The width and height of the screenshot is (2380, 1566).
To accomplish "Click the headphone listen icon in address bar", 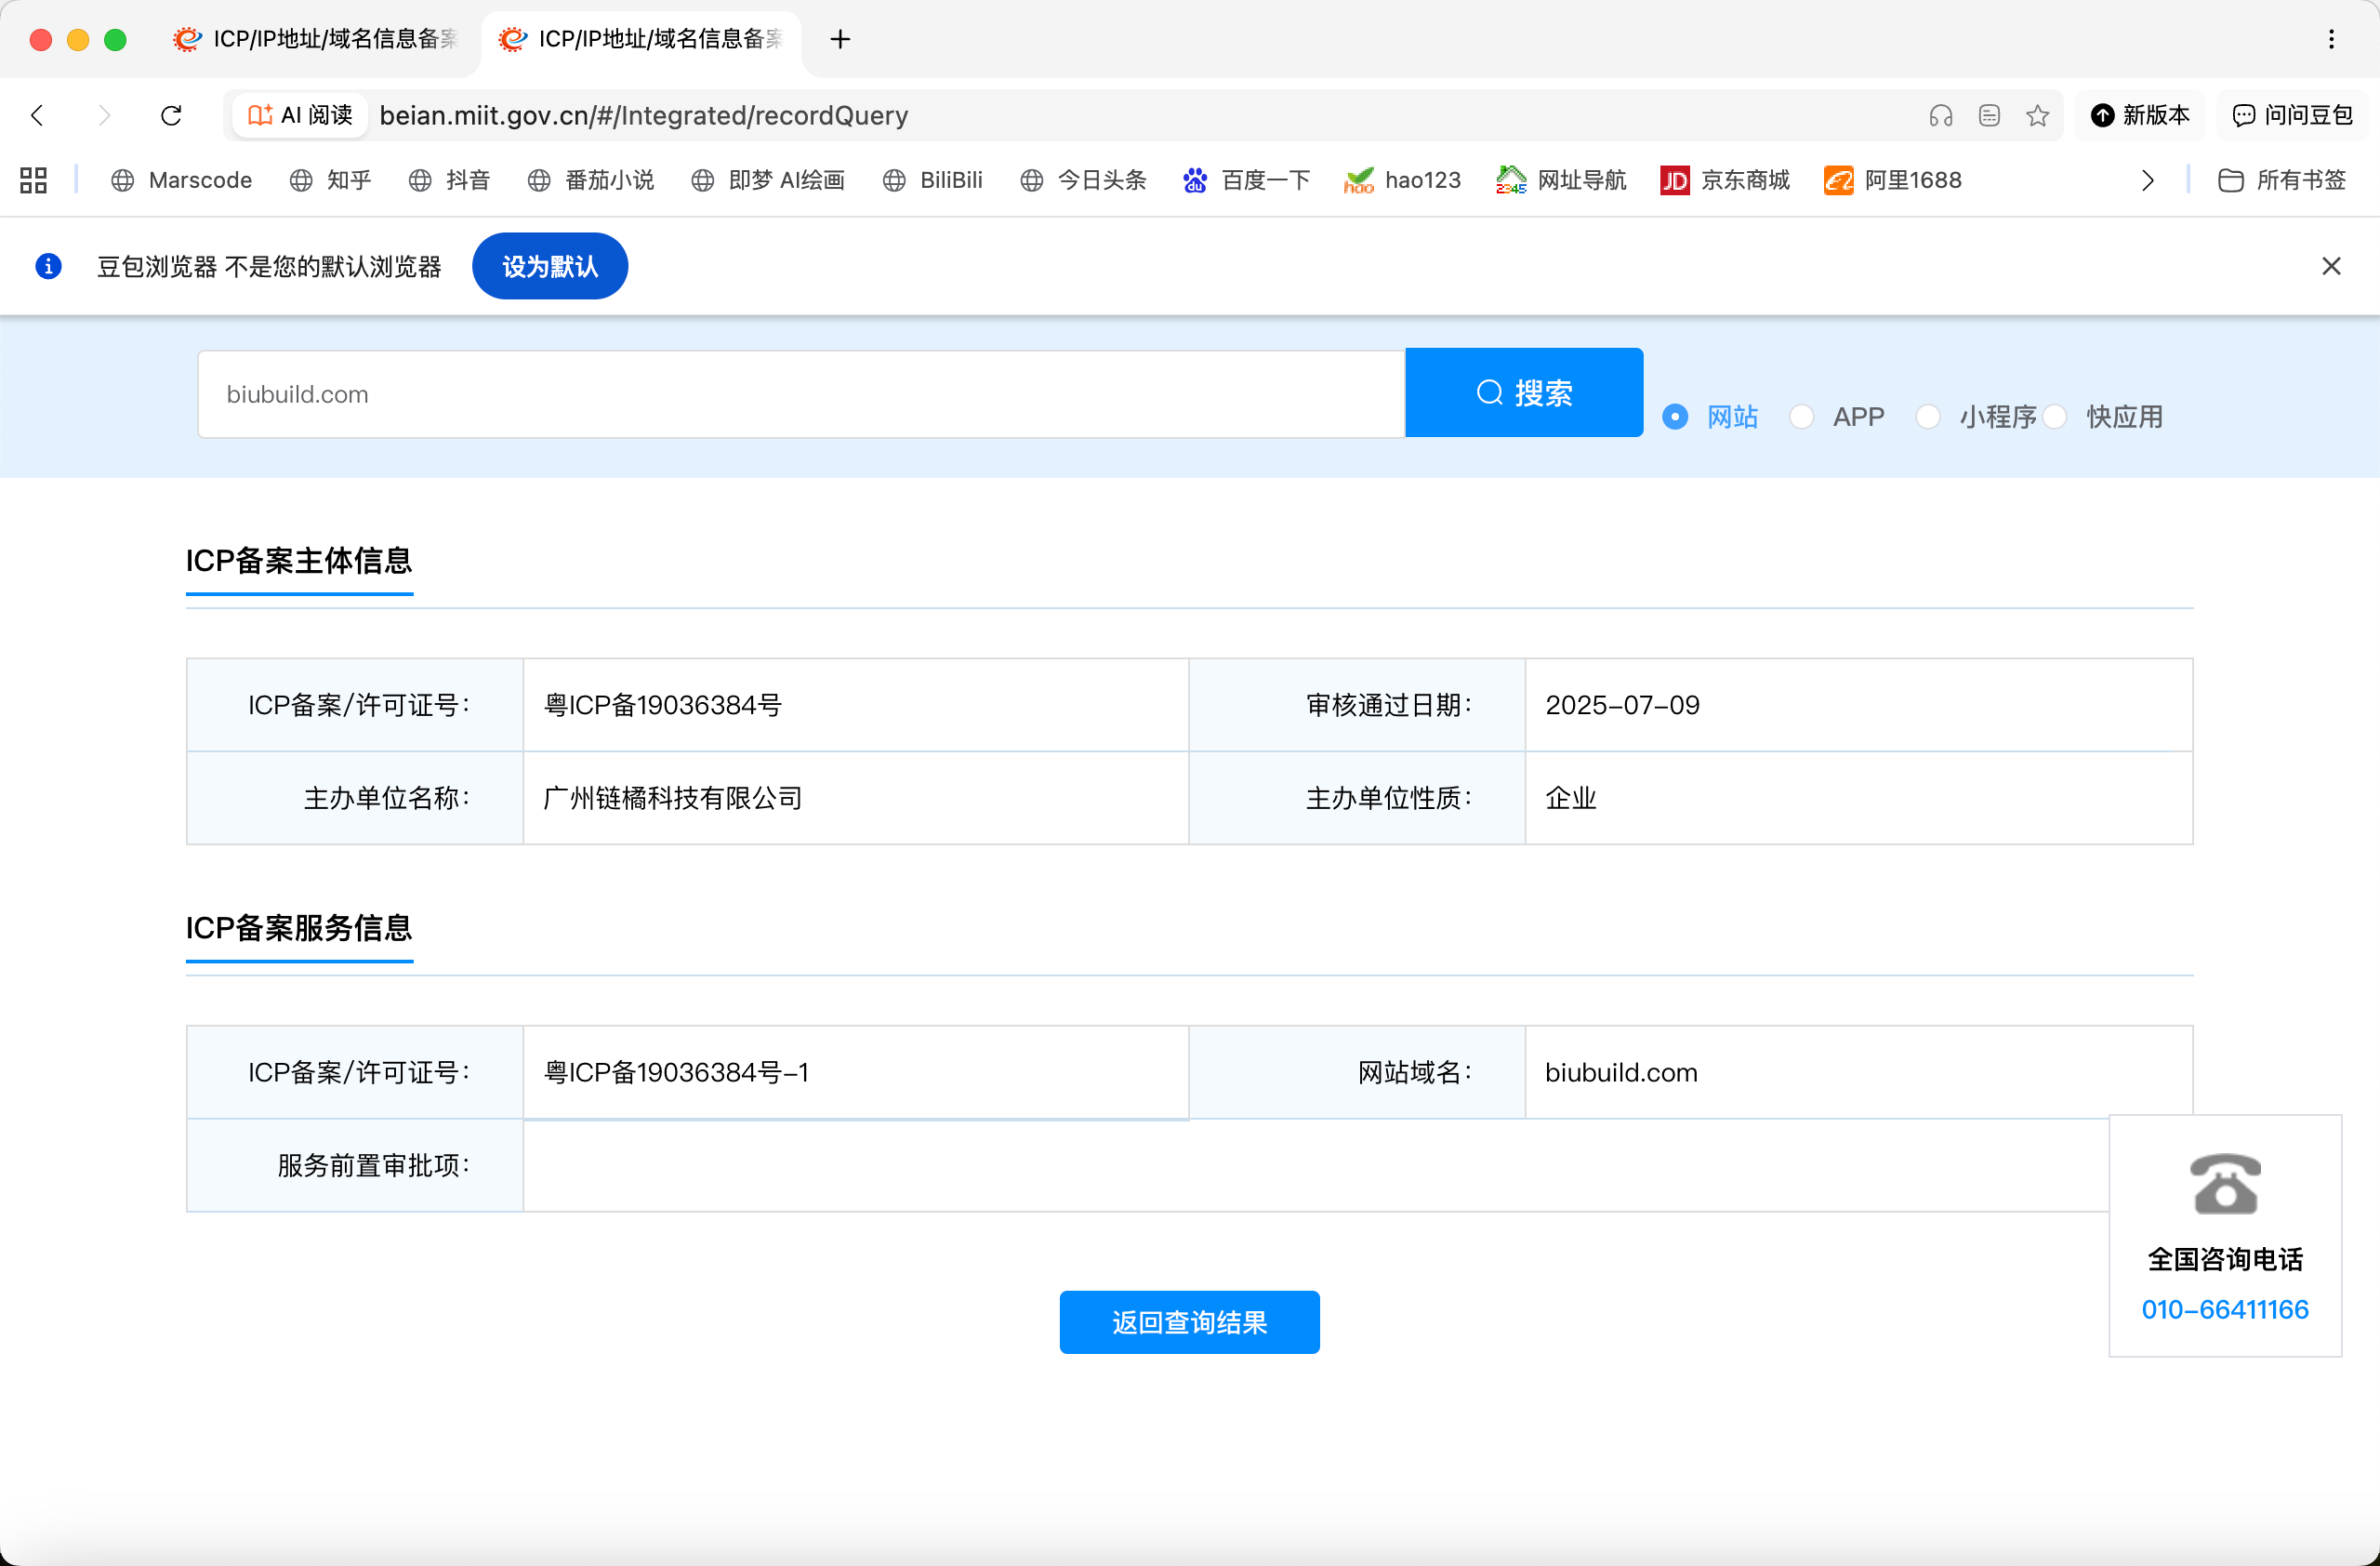I will (x=1941, y=115).
